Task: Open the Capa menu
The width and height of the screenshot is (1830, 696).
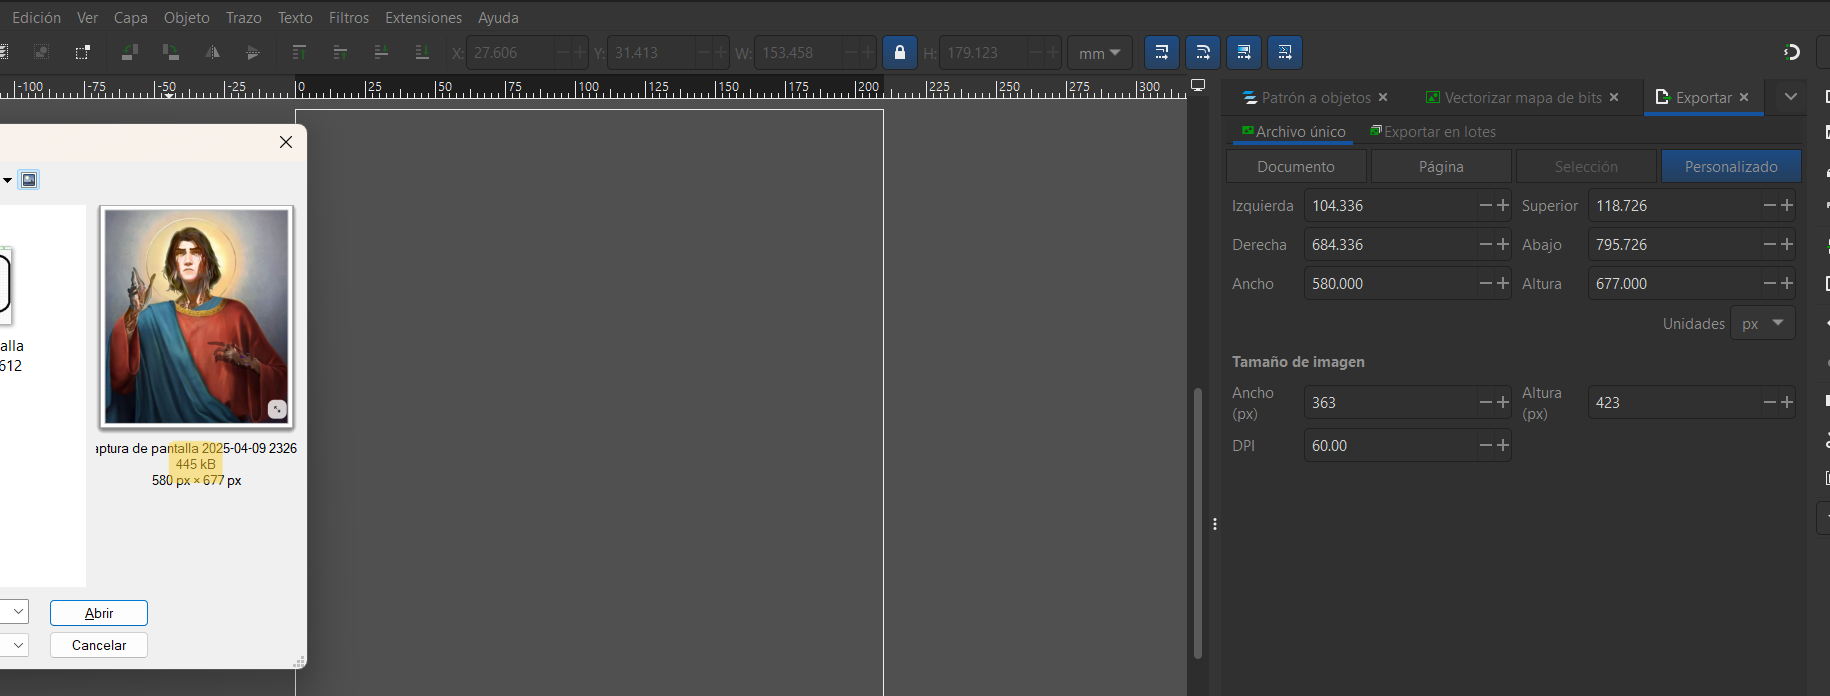Action: tap(130, 17)
